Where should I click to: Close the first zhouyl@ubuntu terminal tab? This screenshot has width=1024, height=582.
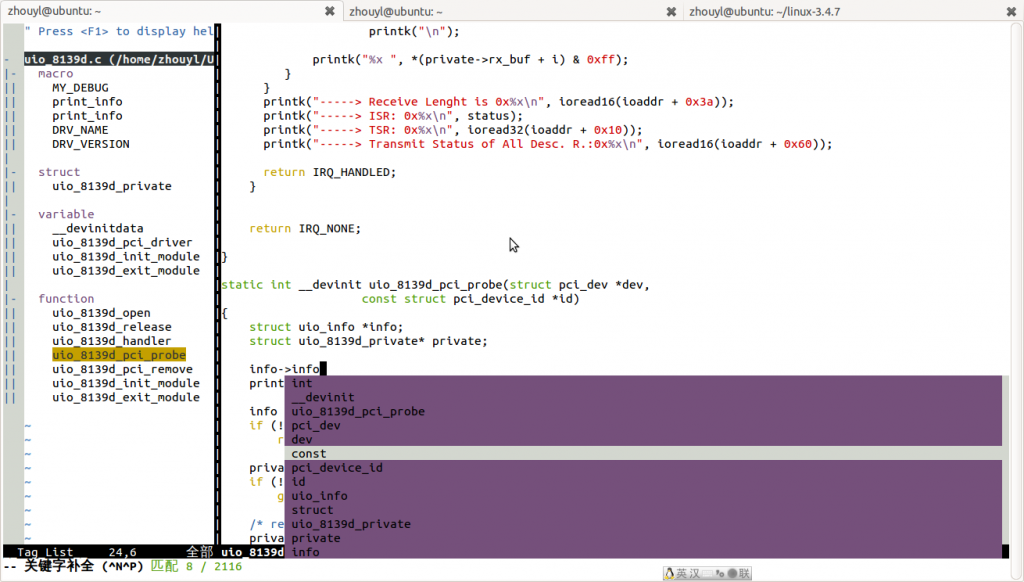pyautogui.click(x=330, y=11)
